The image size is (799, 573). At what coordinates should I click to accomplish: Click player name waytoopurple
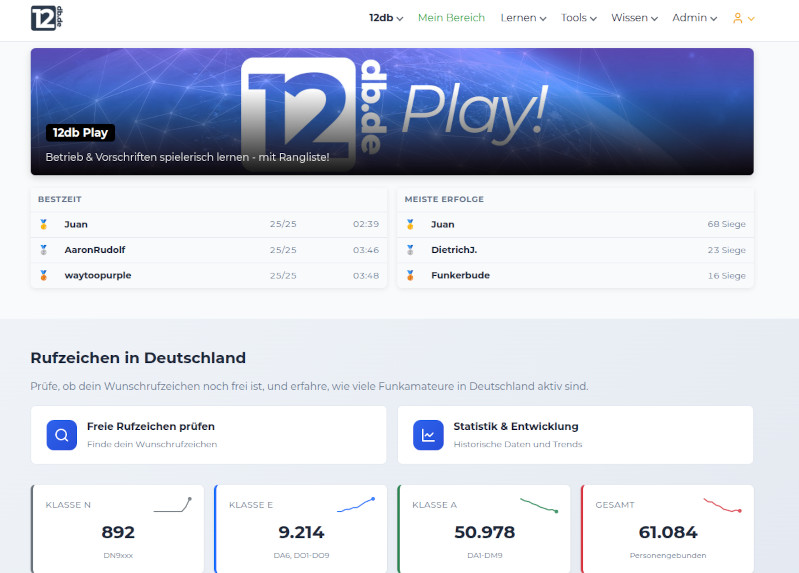[98, 275]
